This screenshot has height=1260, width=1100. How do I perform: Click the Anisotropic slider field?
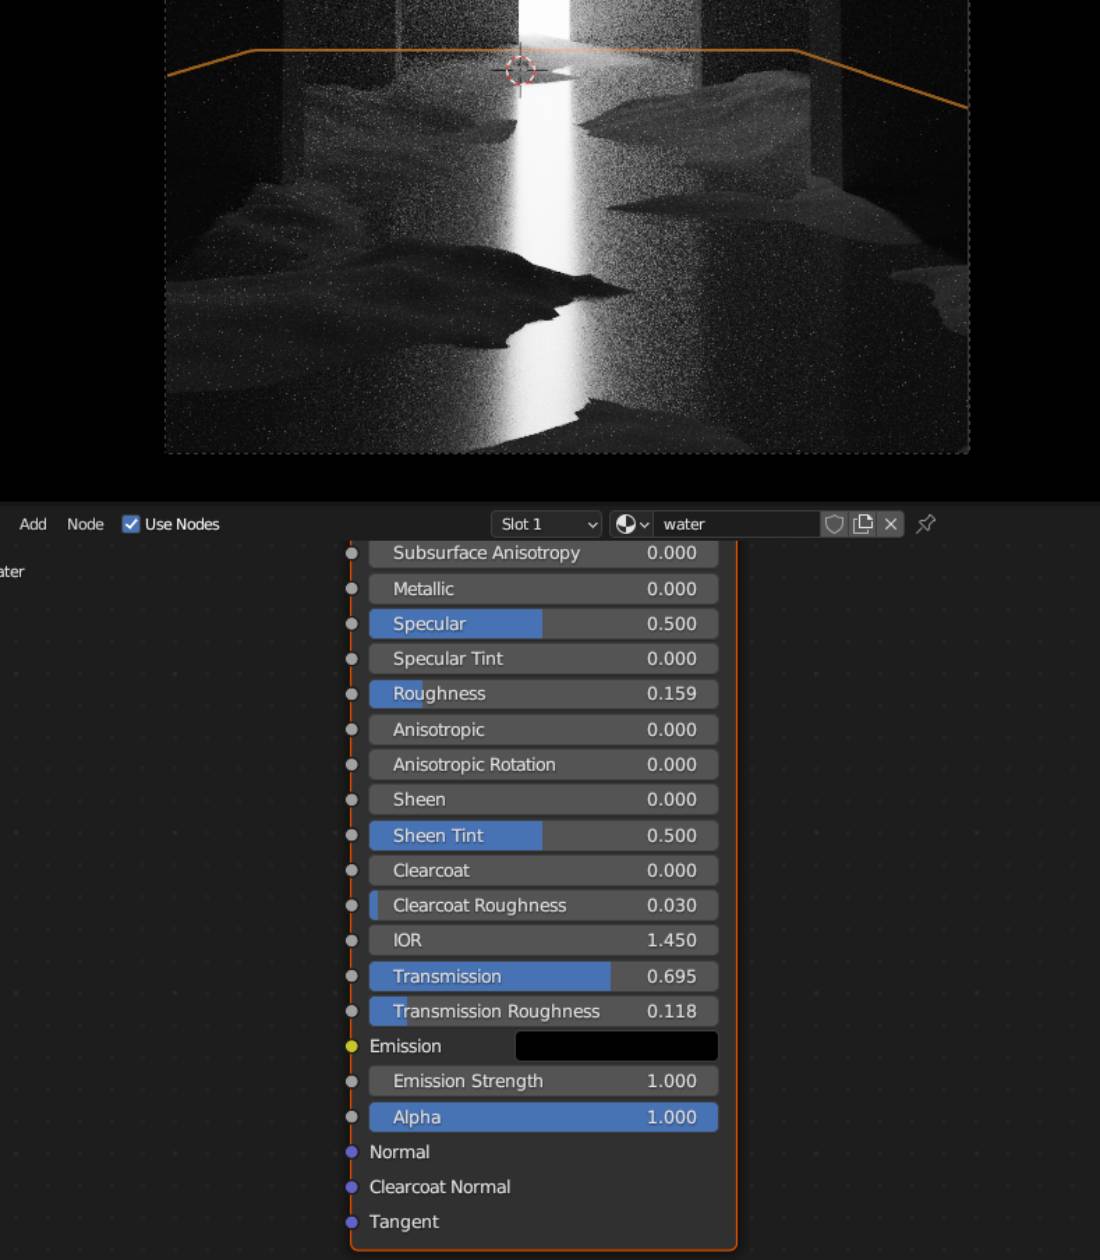(544, 730)
